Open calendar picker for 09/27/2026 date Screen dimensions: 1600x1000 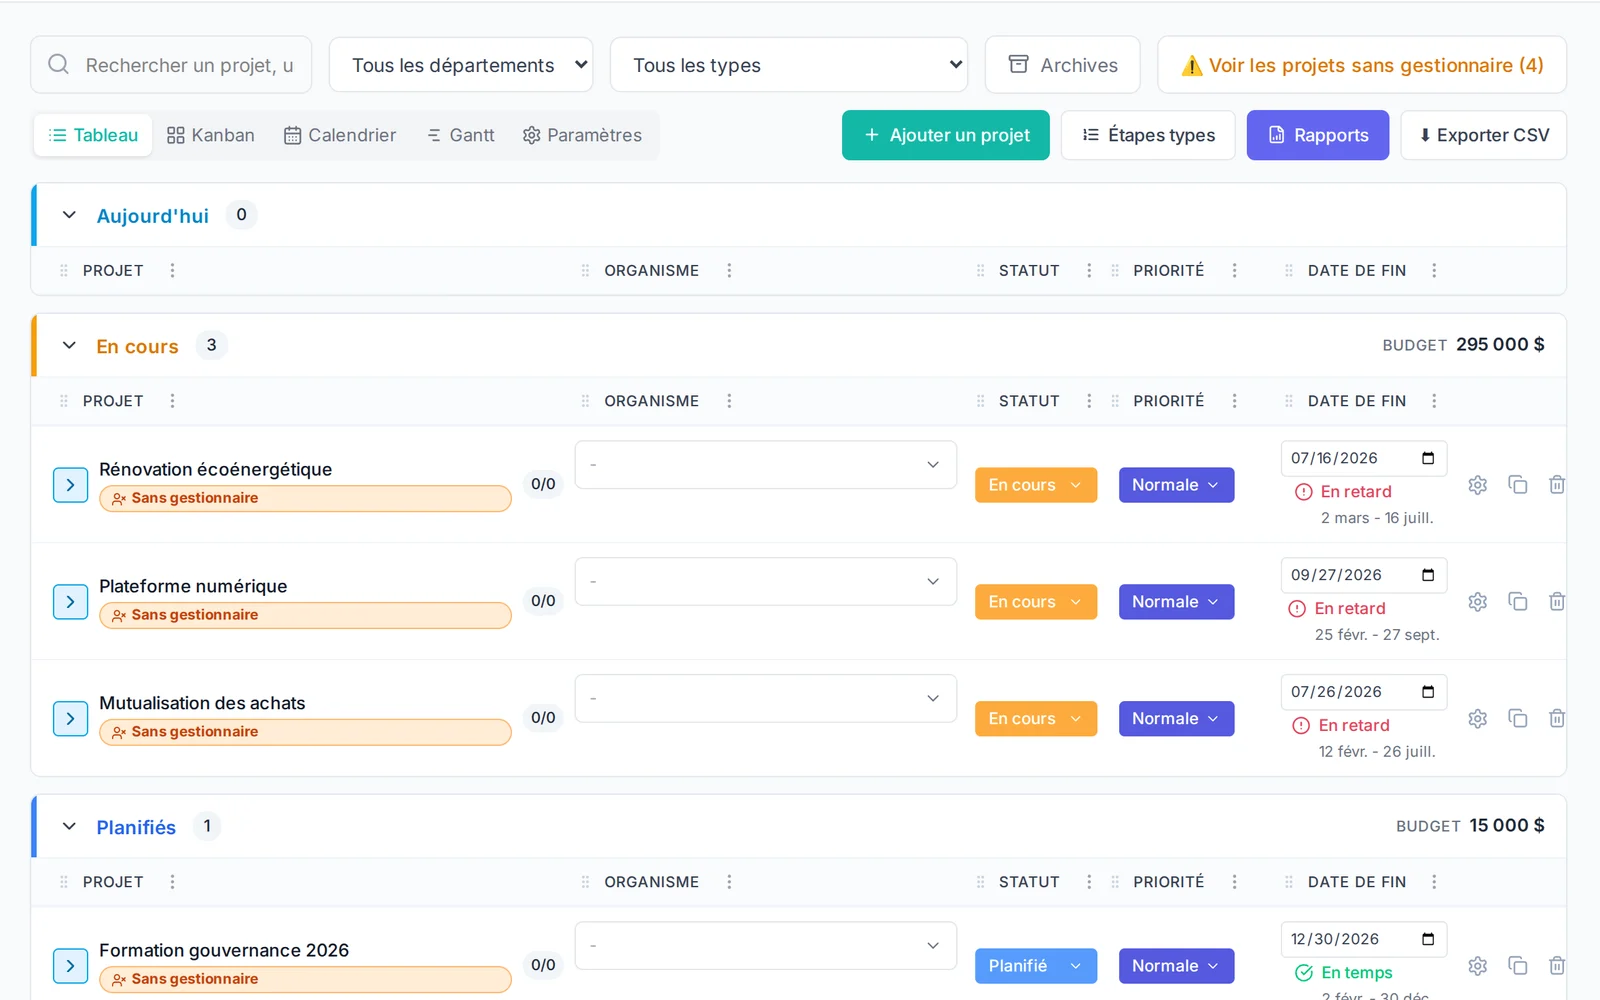tap(1428, 575)
